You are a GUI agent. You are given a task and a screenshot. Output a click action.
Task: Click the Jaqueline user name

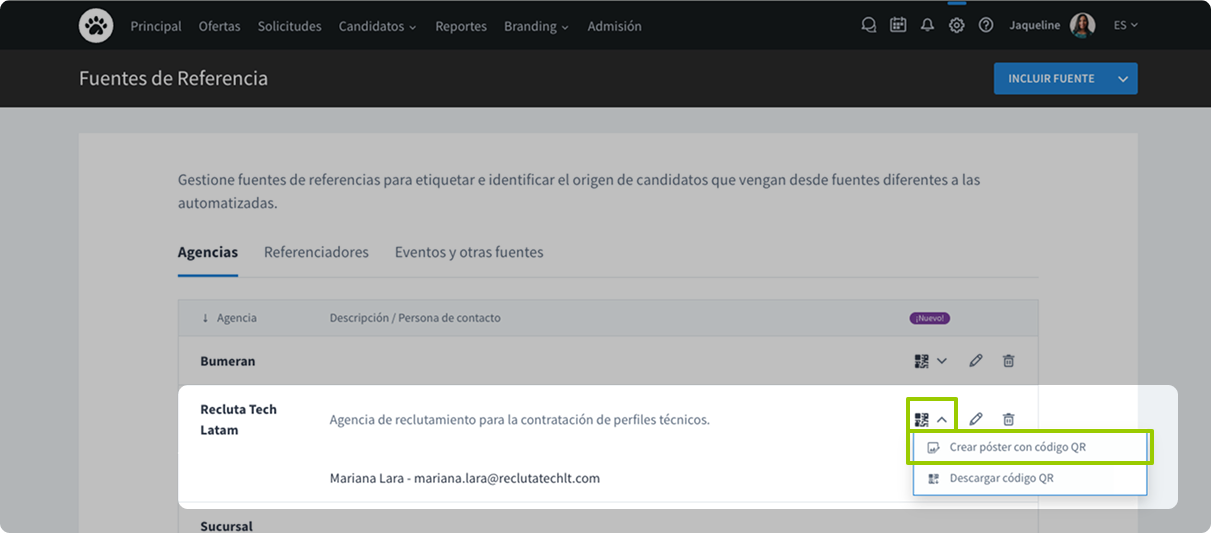click(1035, 25)
